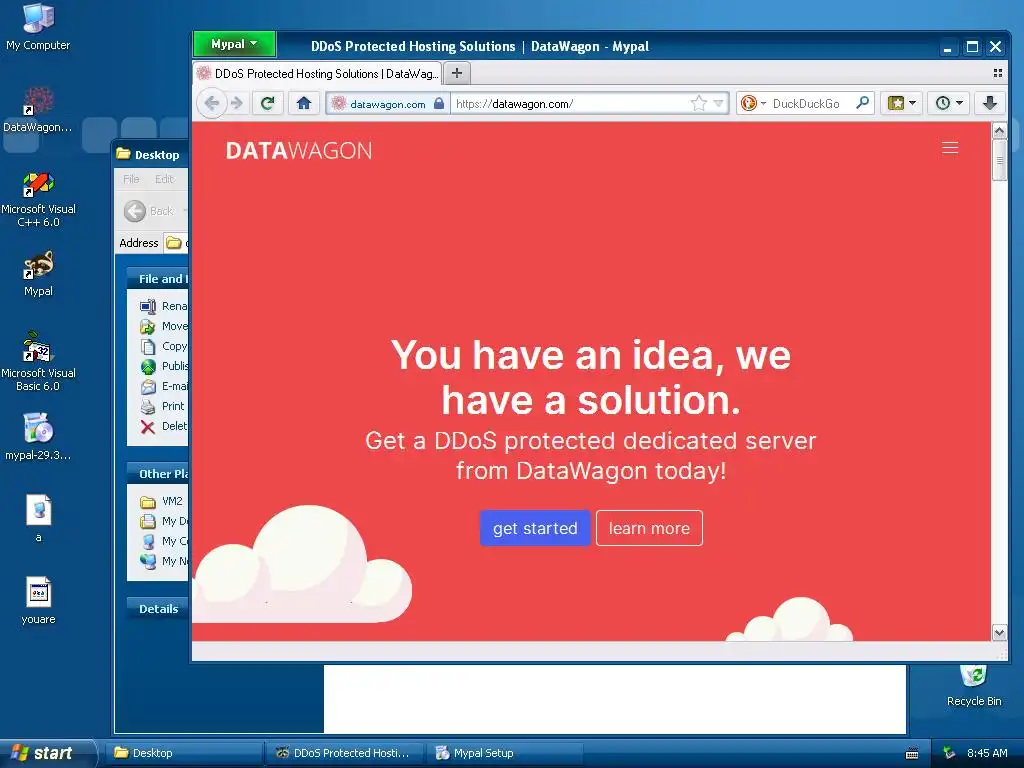Screen dimensions: 1024x768
Task: Collapse 'Other Places' panel header
Action: [x=157, y=474]
